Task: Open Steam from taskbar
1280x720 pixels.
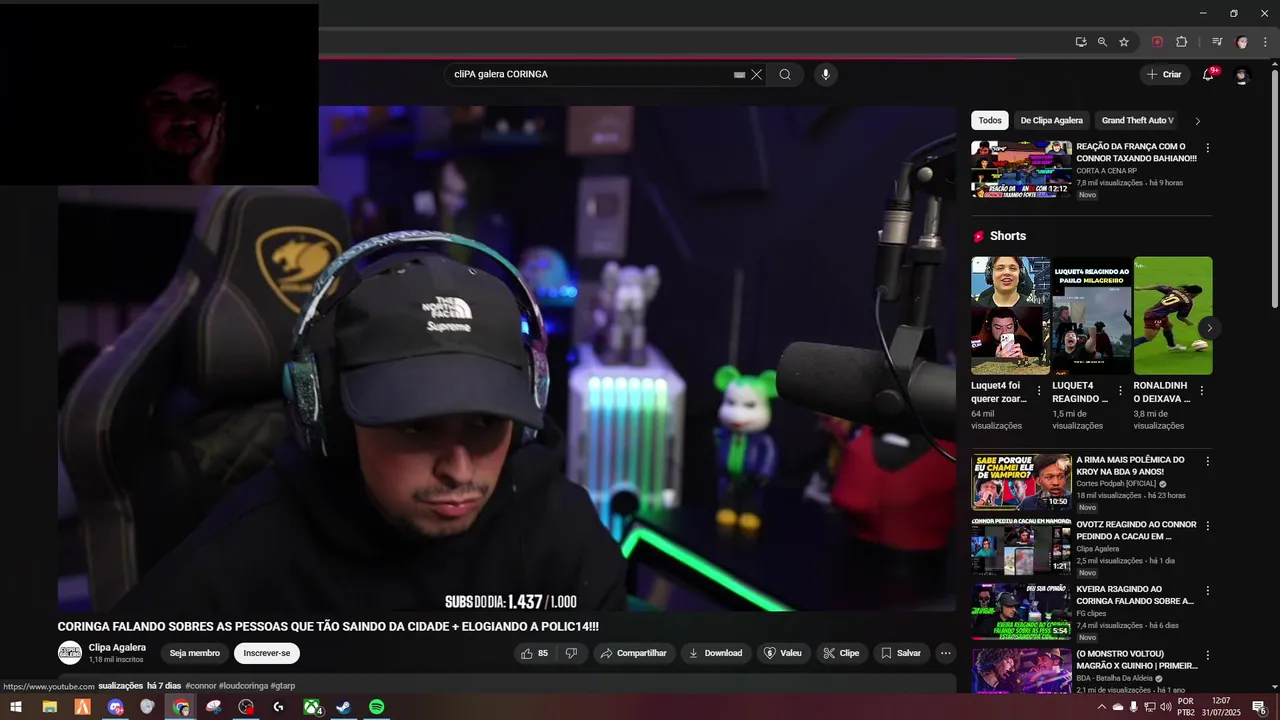Action: [x=343, y=707]
